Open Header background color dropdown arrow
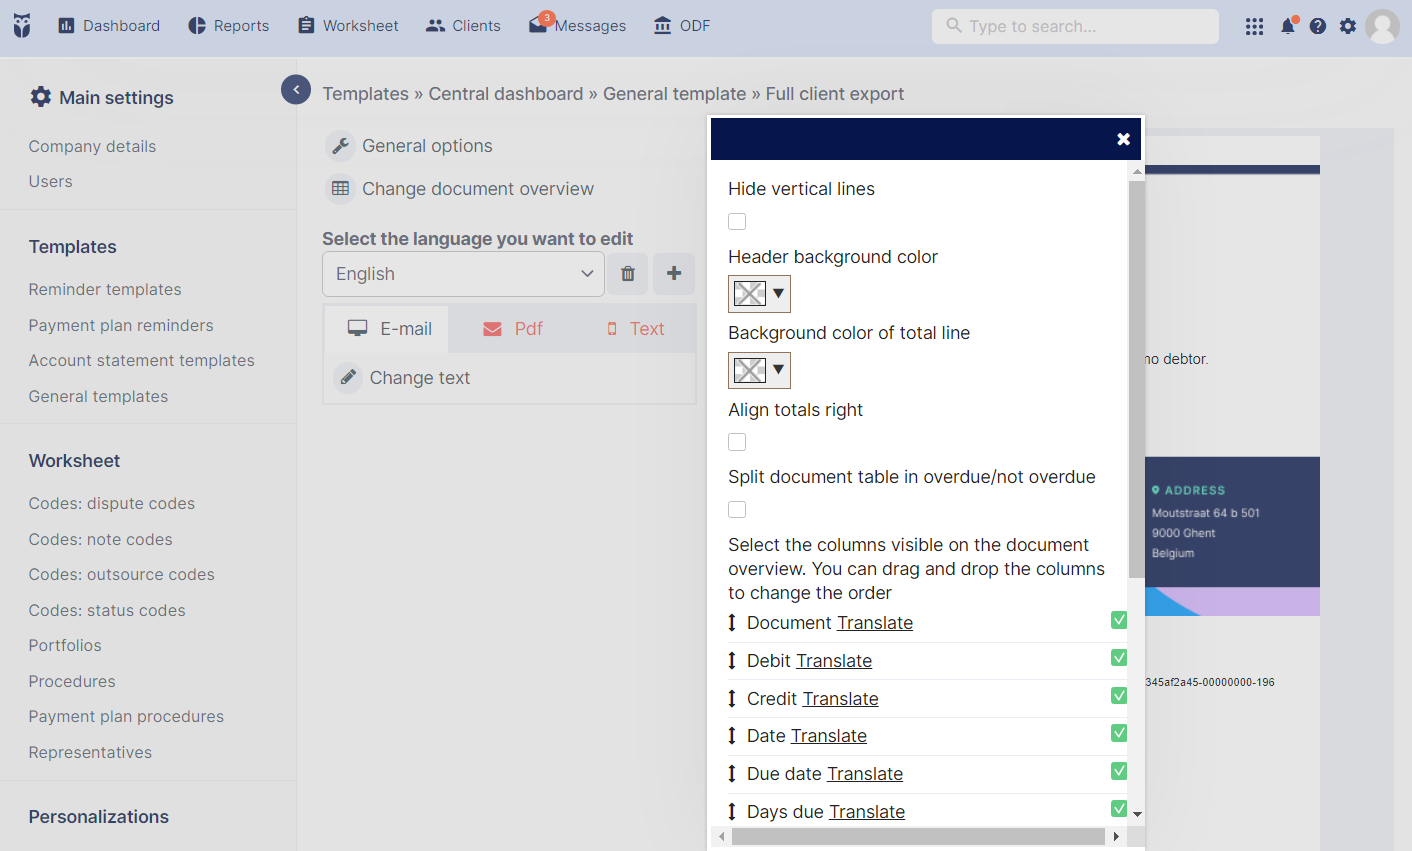The height and width of the screenshot is (851, 1412). click(x=778, y=294)
